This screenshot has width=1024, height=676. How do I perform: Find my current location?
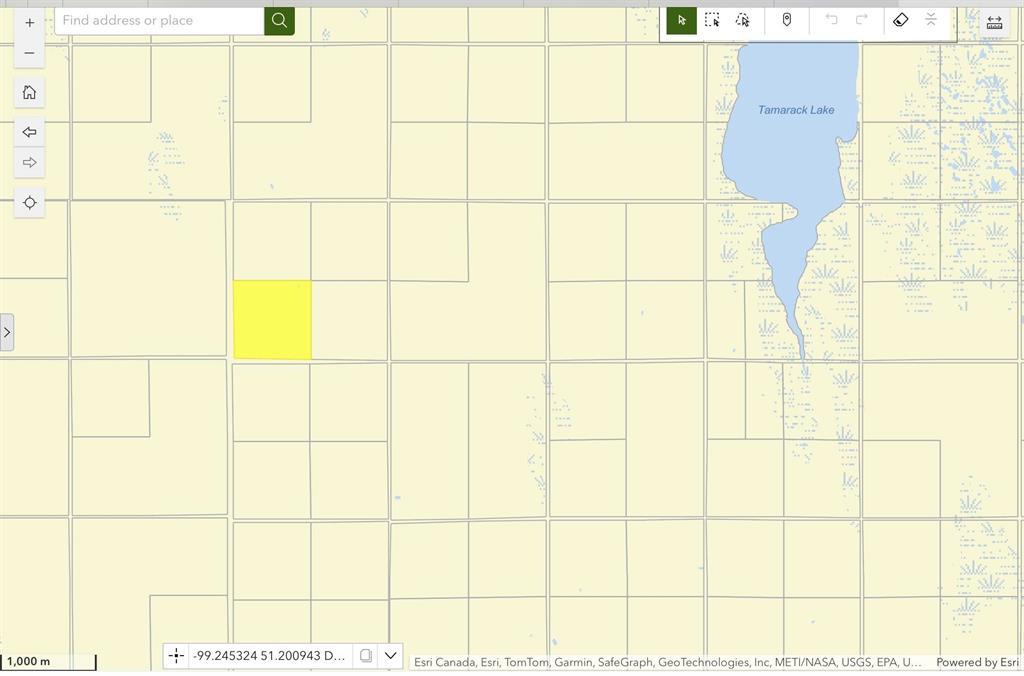click(x=29, y=203)
